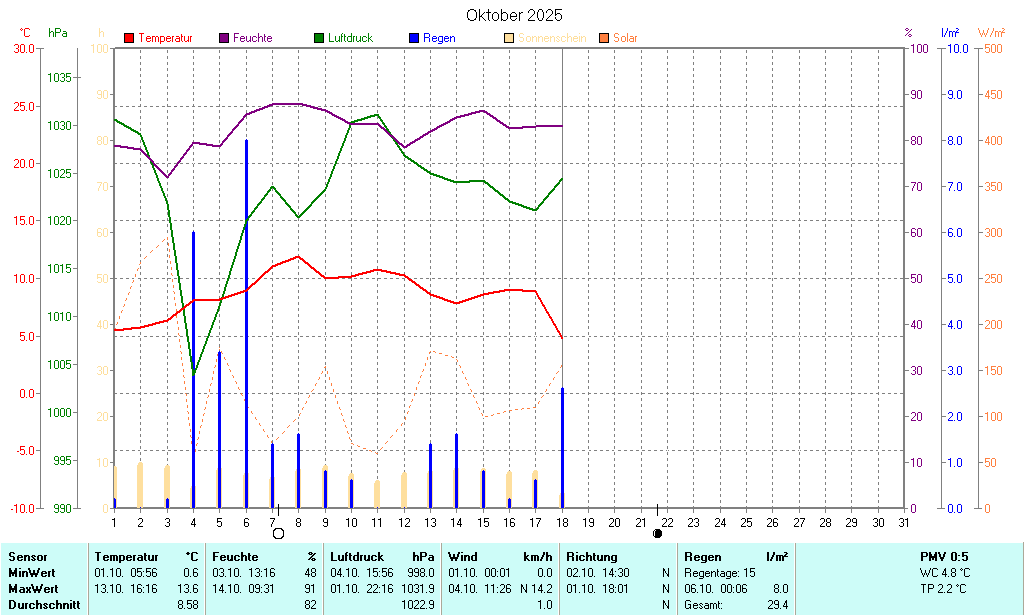This screenshot has width=1024, height=615.
Task: Click the Durchschnitt row label
Action: 41,604
